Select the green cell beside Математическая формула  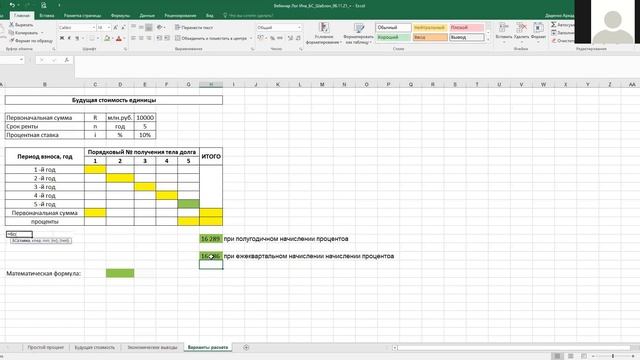point(120,273)
